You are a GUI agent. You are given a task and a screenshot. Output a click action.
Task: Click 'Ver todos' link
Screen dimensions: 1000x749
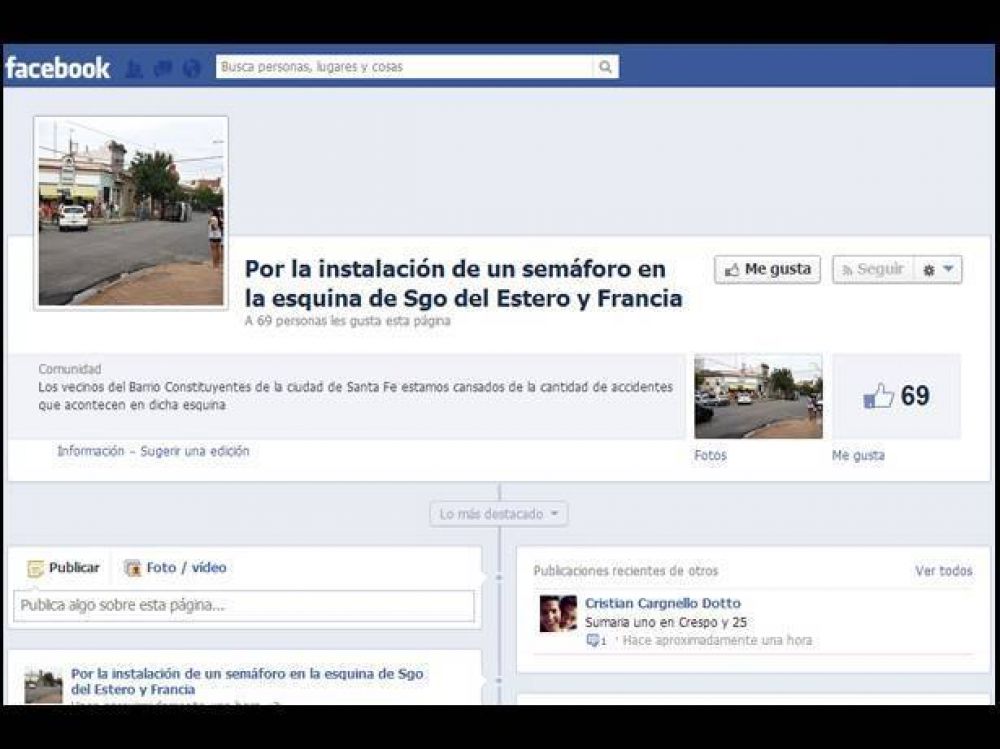click(x=944, y=570)
